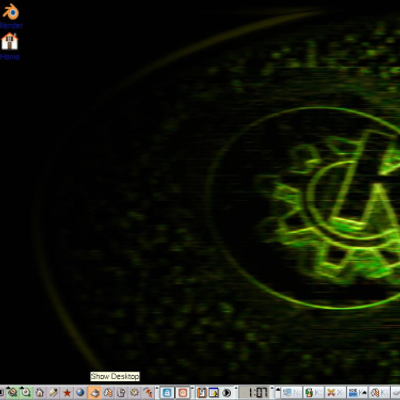
Task: Click the round black-and-white tray icon
Action: (x=227, y=393)
